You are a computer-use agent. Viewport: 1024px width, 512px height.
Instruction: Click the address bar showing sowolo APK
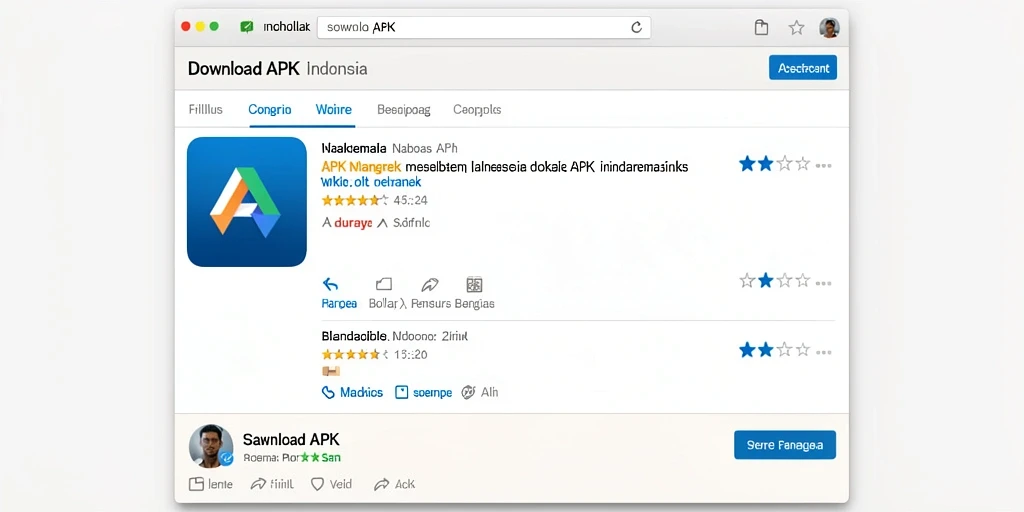coord(484,27)
